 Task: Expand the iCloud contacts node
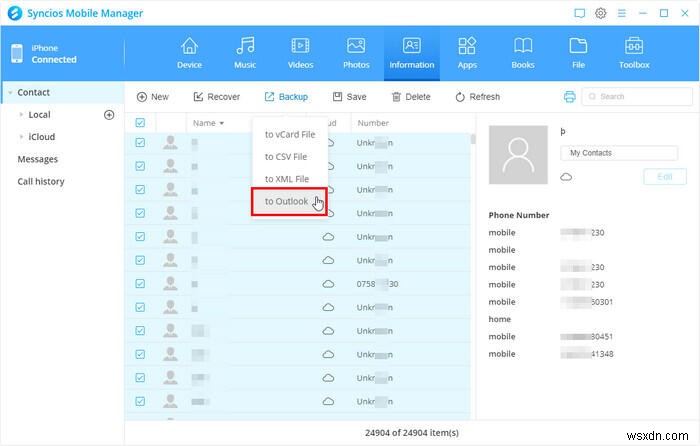point(21,137)
